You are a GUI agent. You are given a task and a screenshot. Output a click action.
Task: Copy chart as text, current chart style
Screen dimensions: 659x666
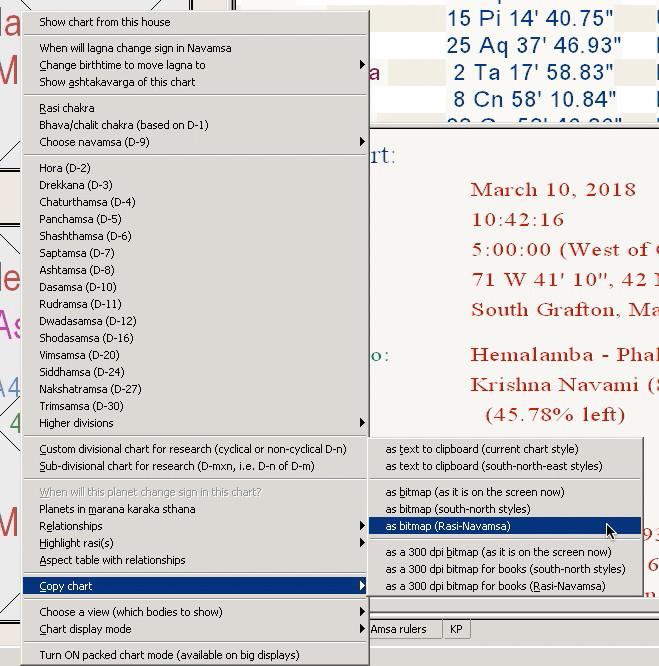(482, 449)
